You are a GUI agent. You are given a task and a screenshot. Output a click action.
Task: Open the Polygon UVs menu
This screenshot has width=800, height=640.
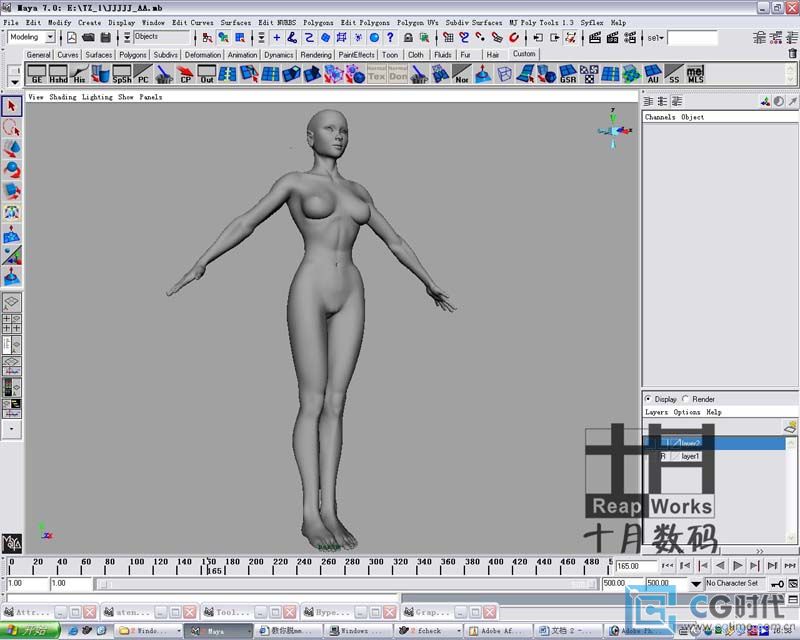[417, 22]
